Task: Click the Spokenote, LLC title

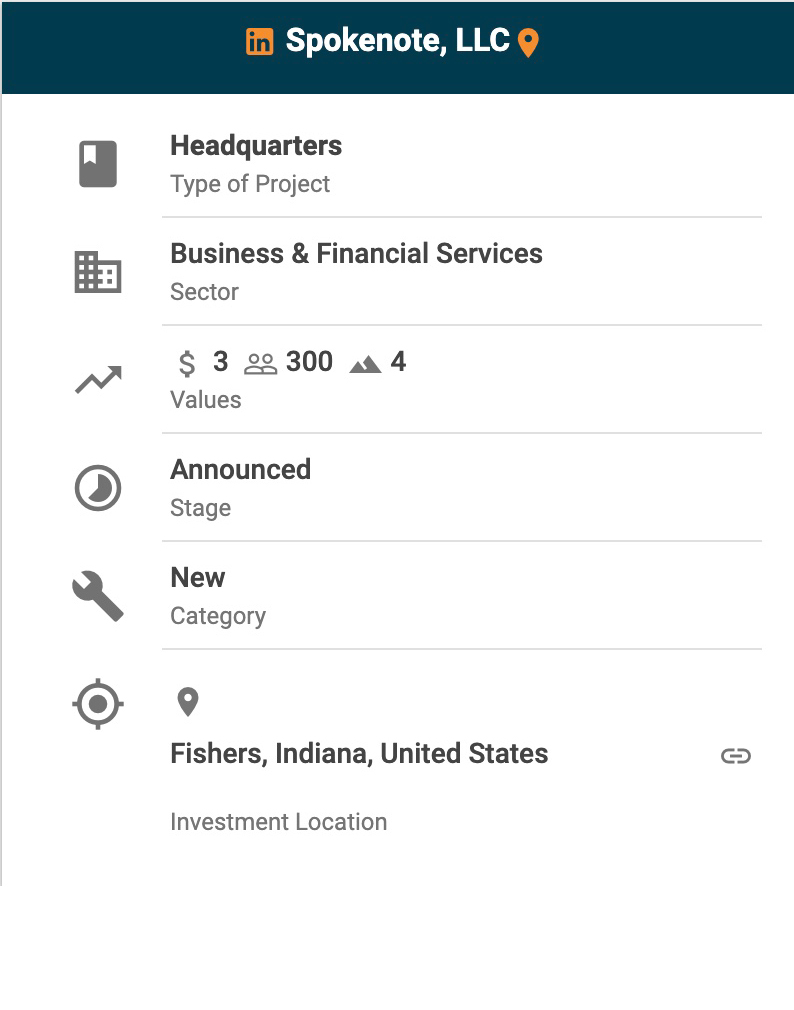Action: [x=397, y=41]
